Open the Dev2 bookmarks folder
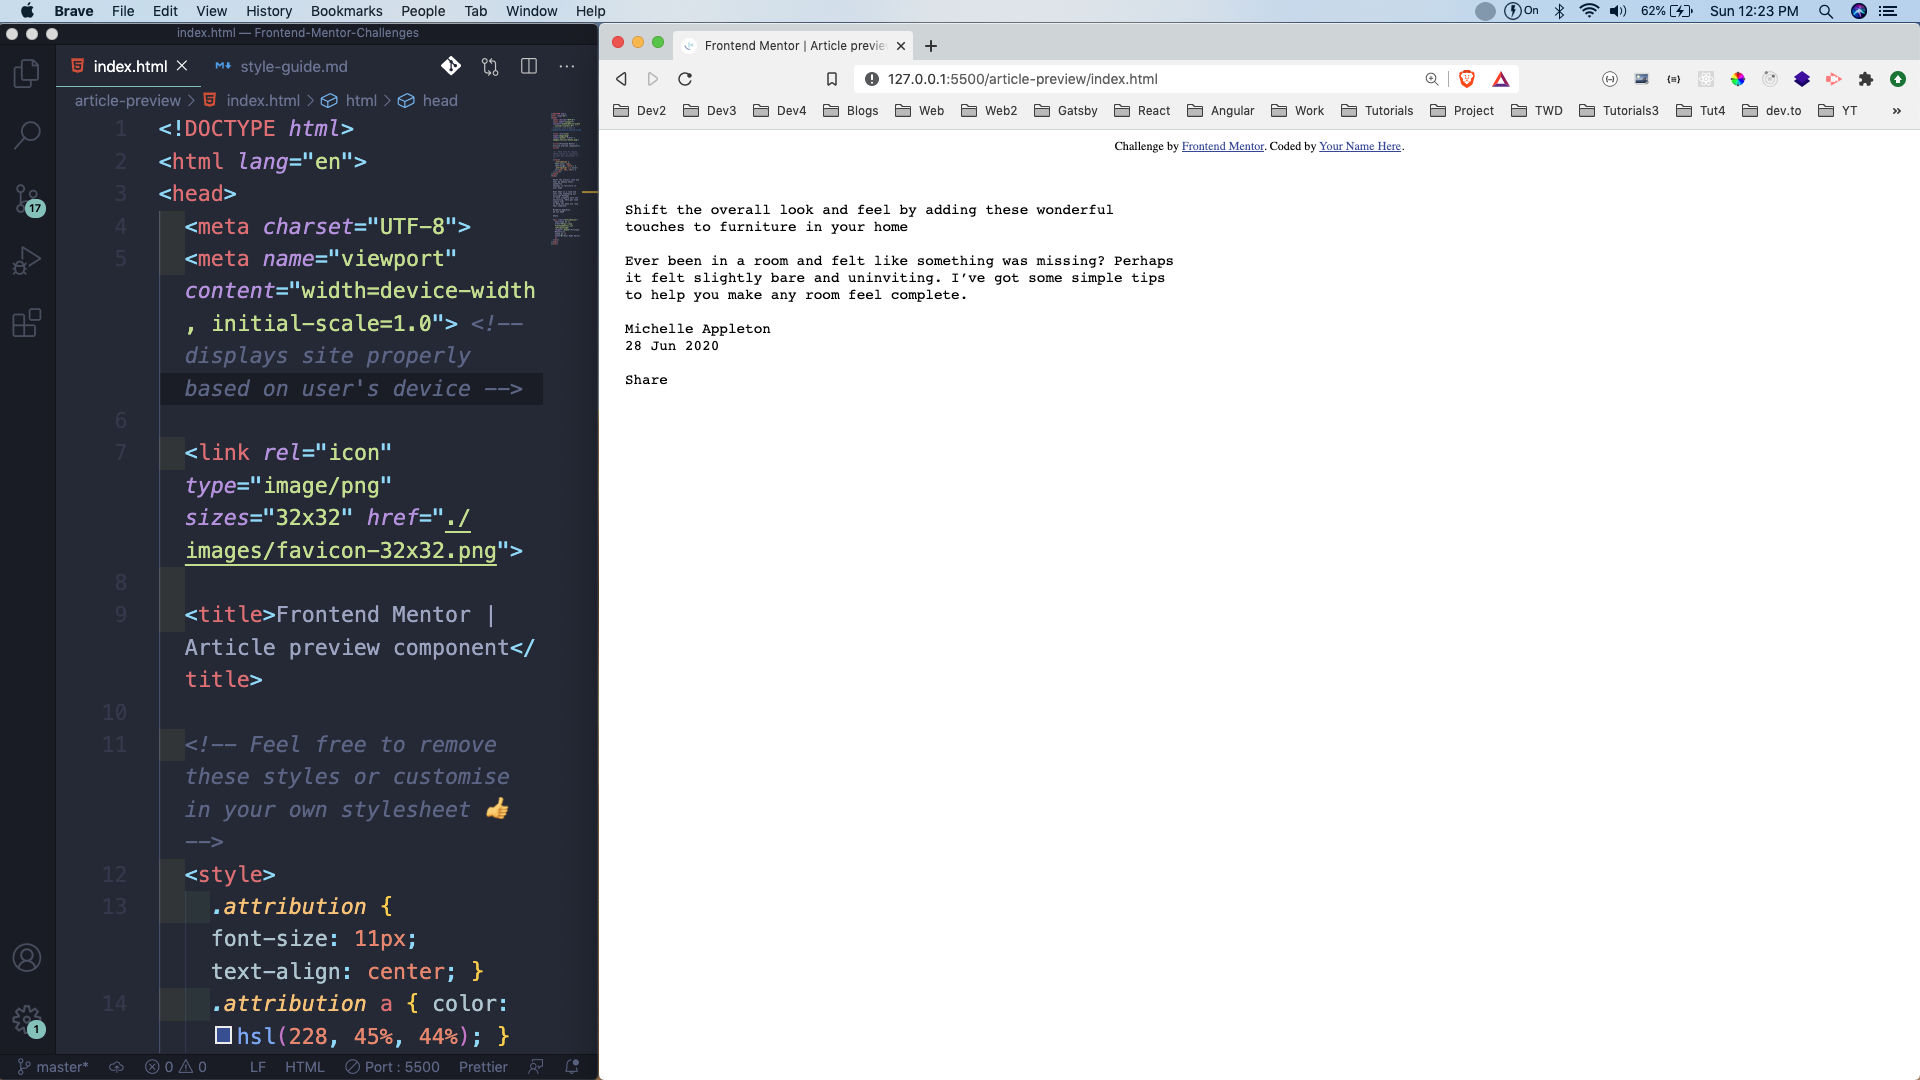Image resolution: width=1920 pixels, height=1080 pixels. (639, 111)
